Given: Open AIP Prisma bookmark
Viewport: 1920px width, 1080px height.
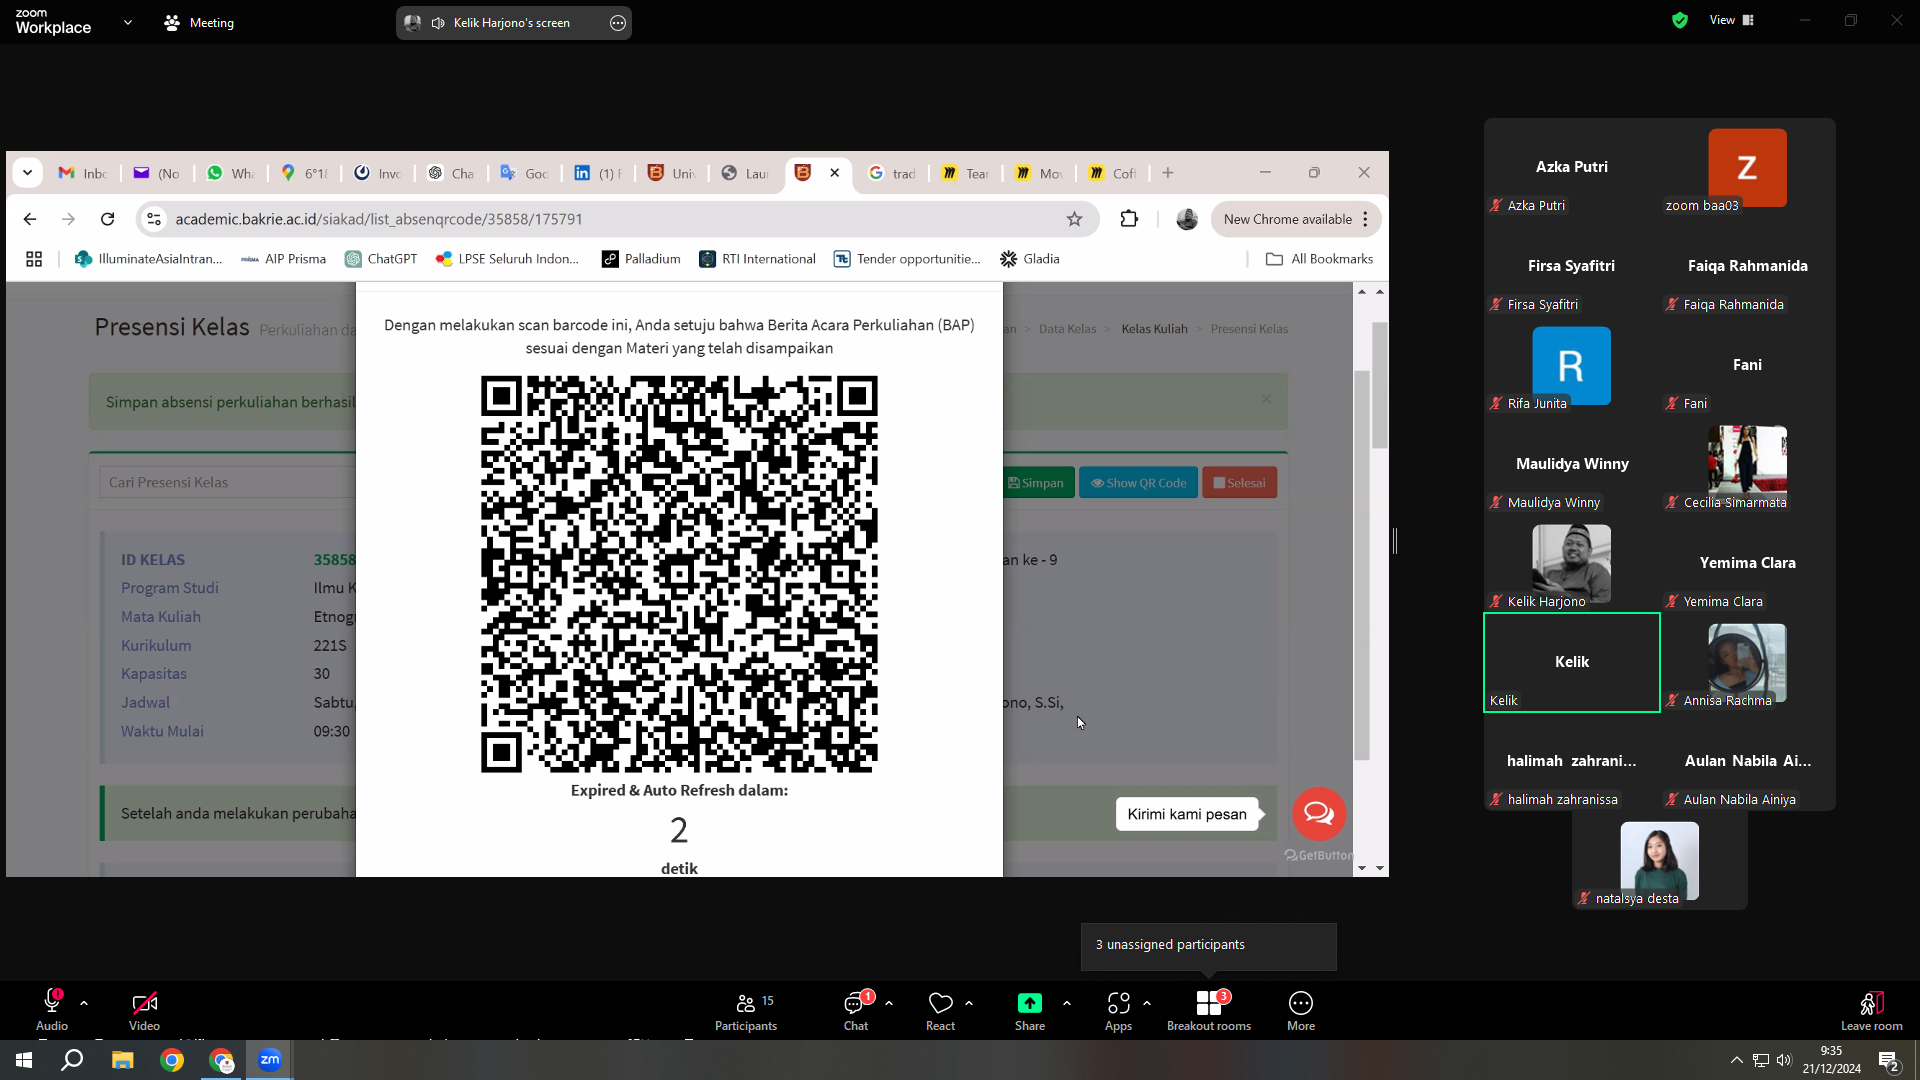Looking at the screenshot, I should (284, 259).
